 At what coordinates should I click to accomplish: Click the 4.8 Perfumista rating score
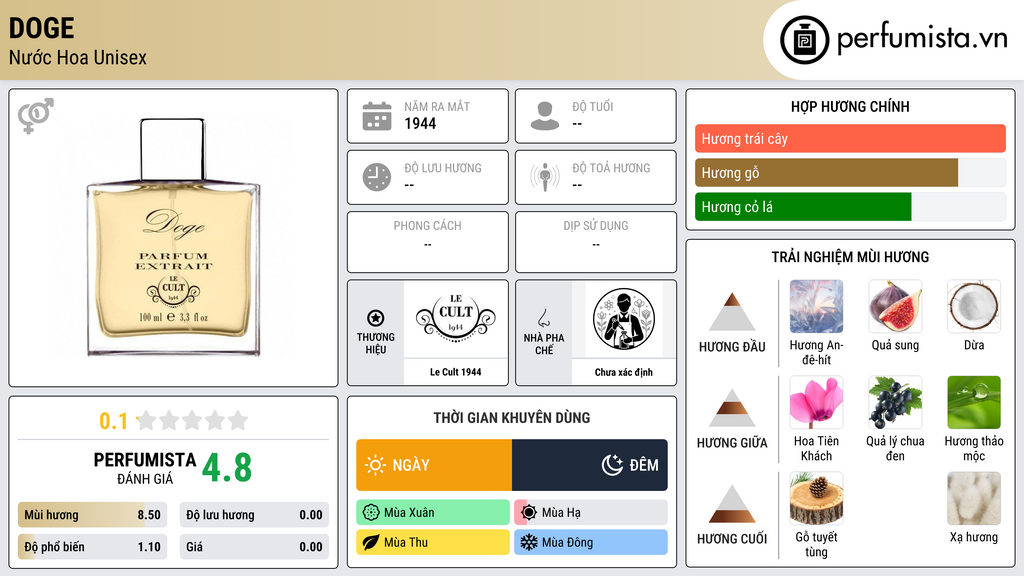tap(227, 468)
